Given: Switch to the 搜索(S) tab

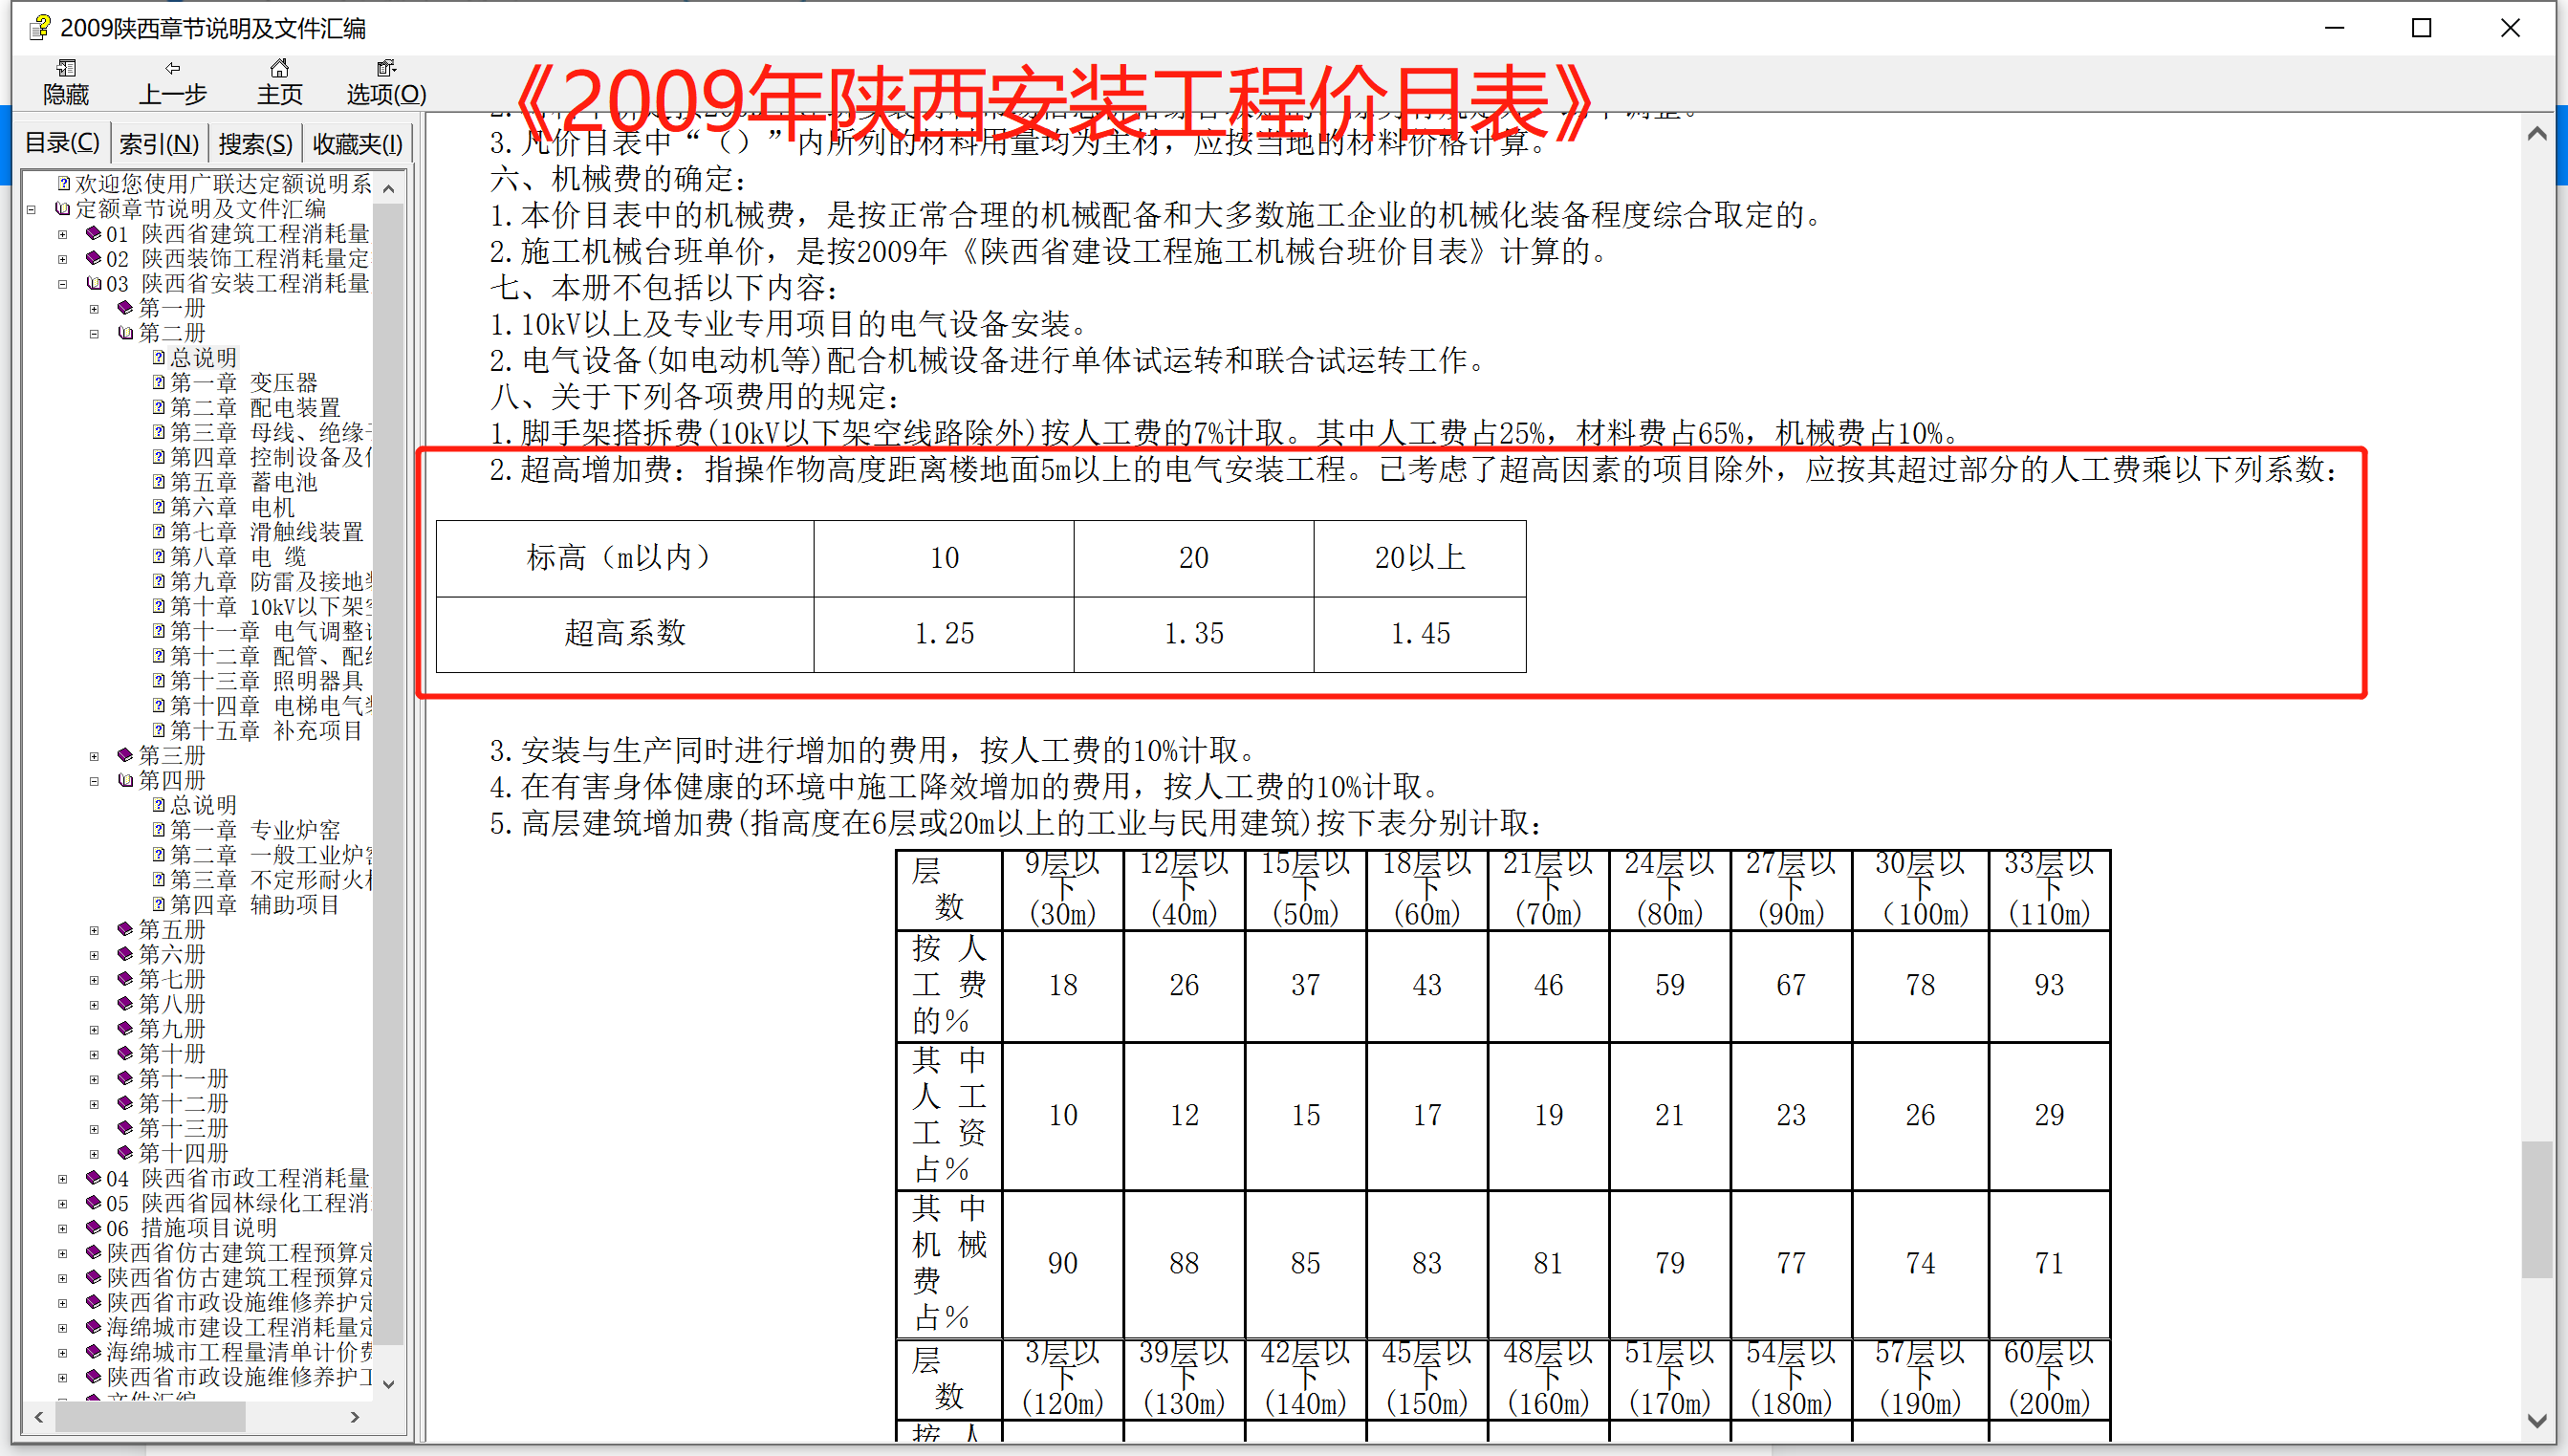Looking at the screenshot, I should pyautogui.click(x=255, y=144).
